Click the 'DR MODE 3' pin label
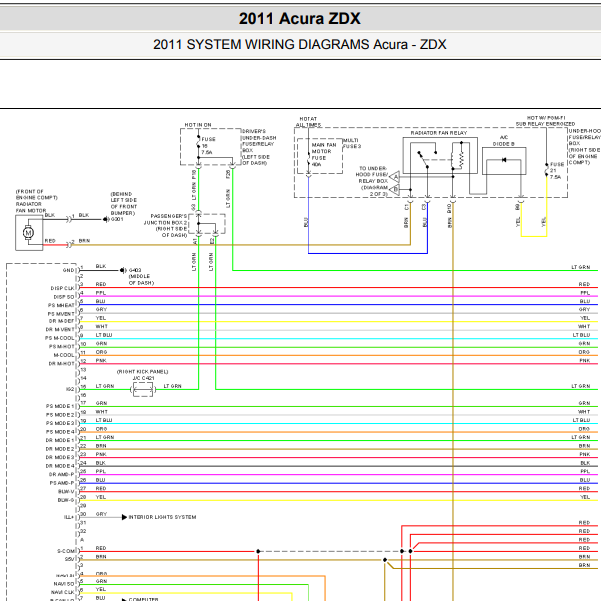The width and height of the screenshot is (601, 601). (60, 458)
